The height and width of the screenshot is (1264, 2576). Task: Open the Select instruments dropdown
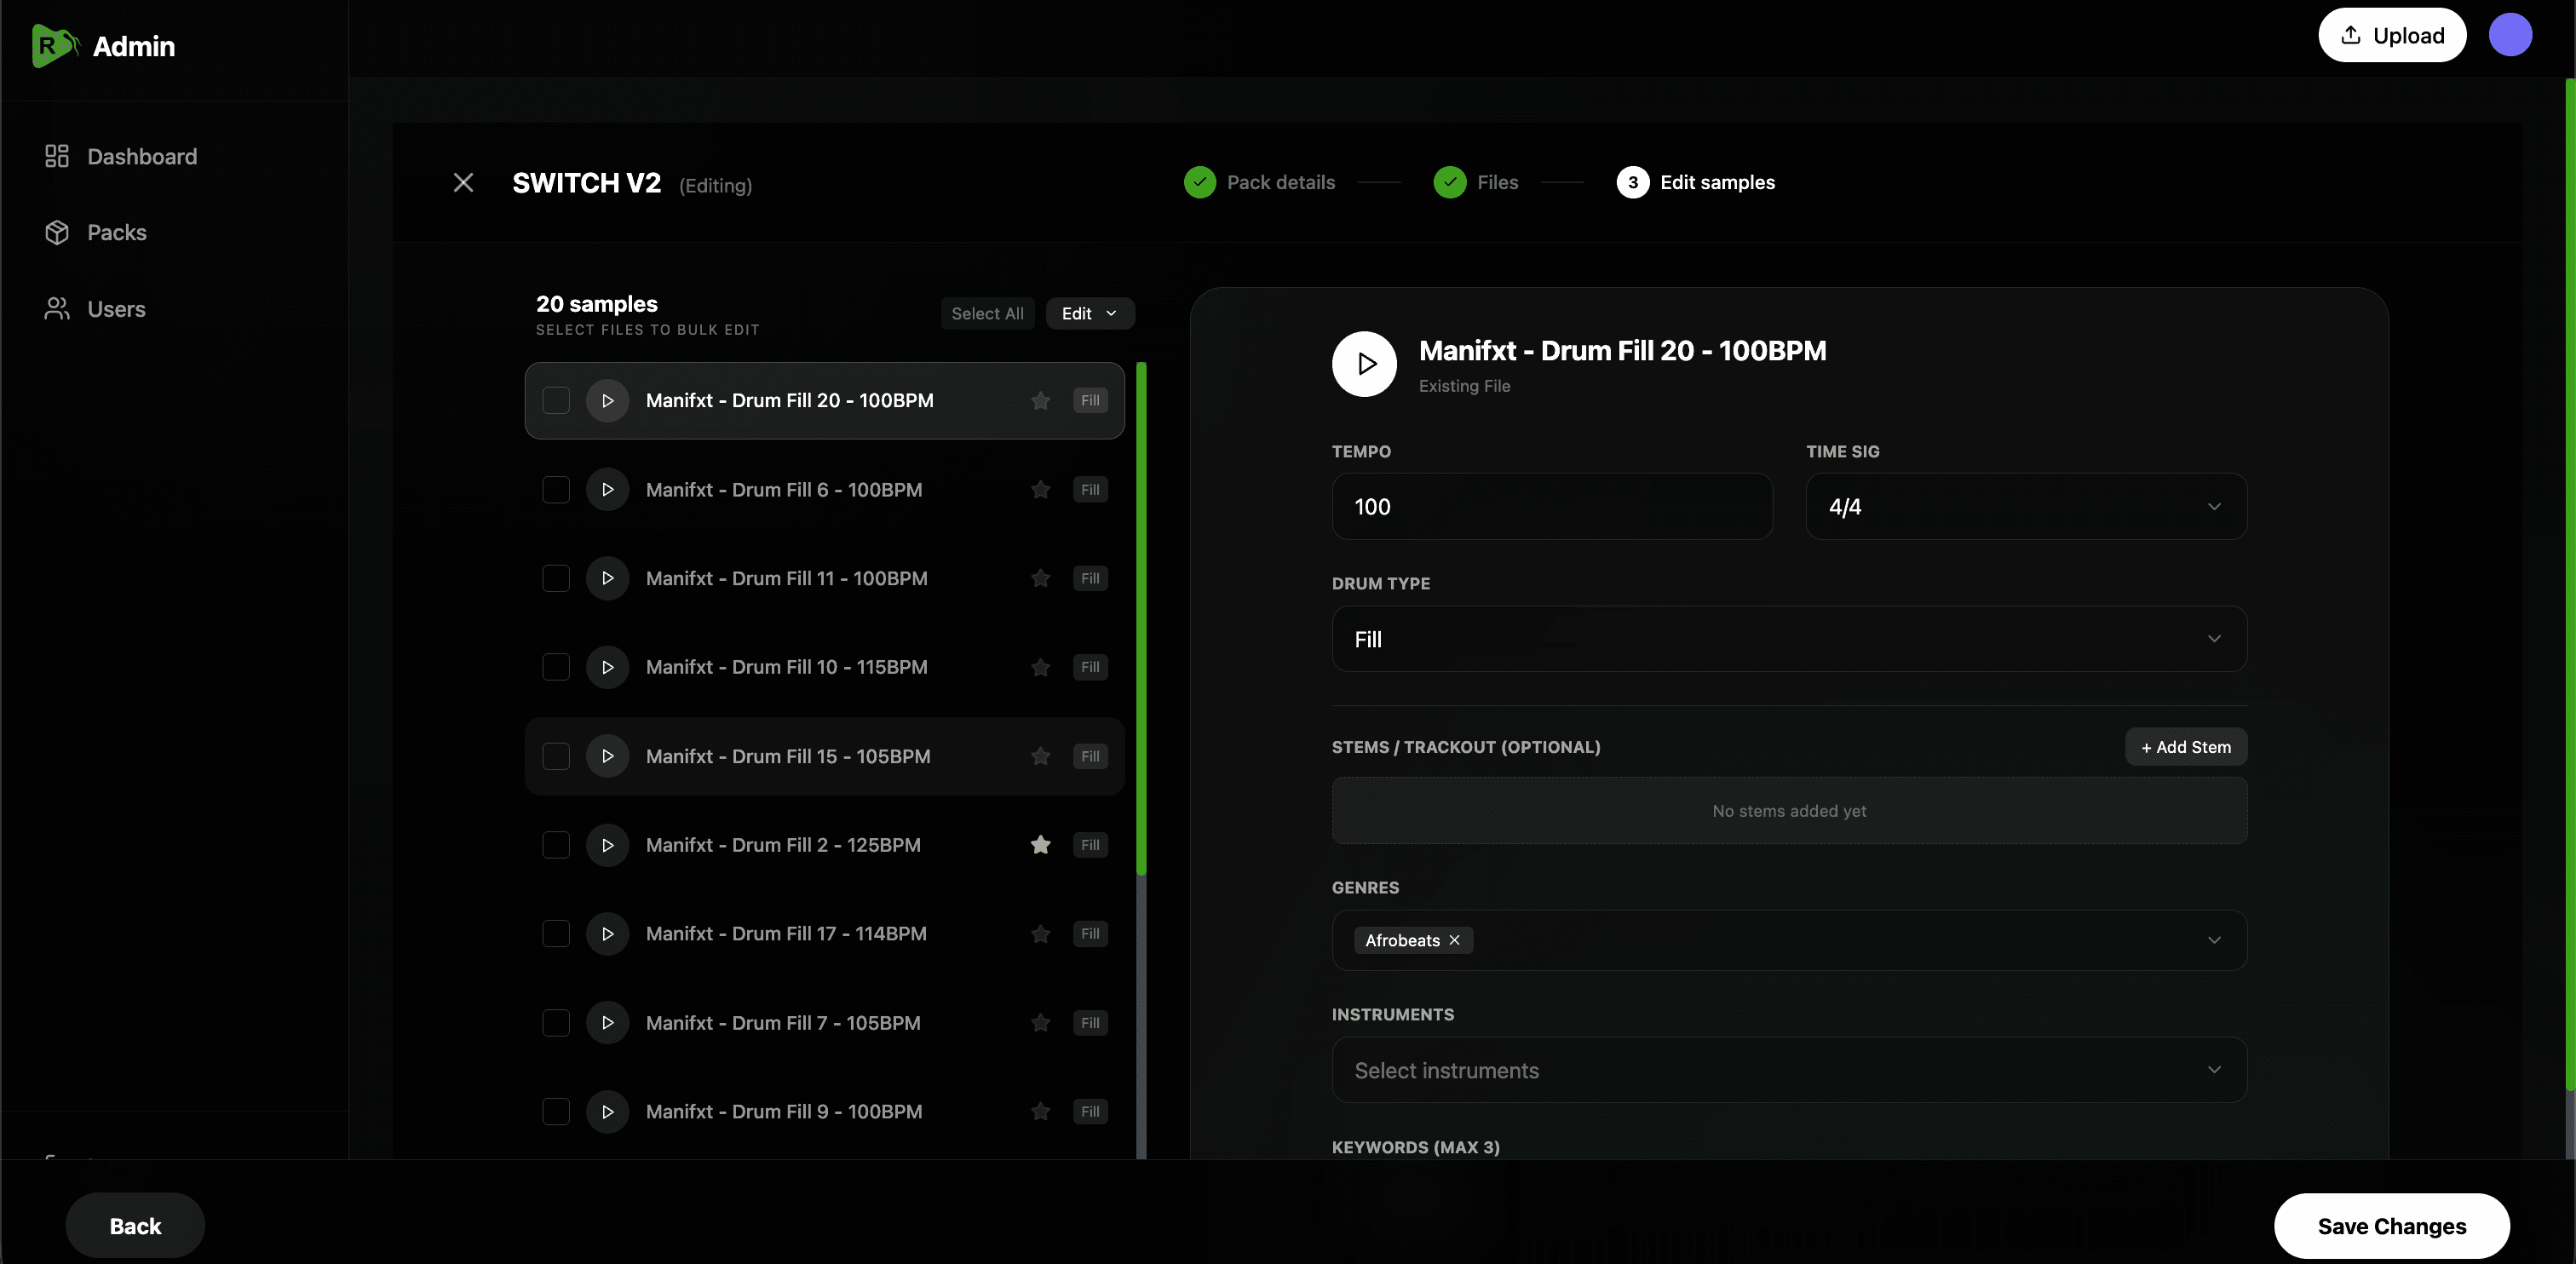1789,1070
